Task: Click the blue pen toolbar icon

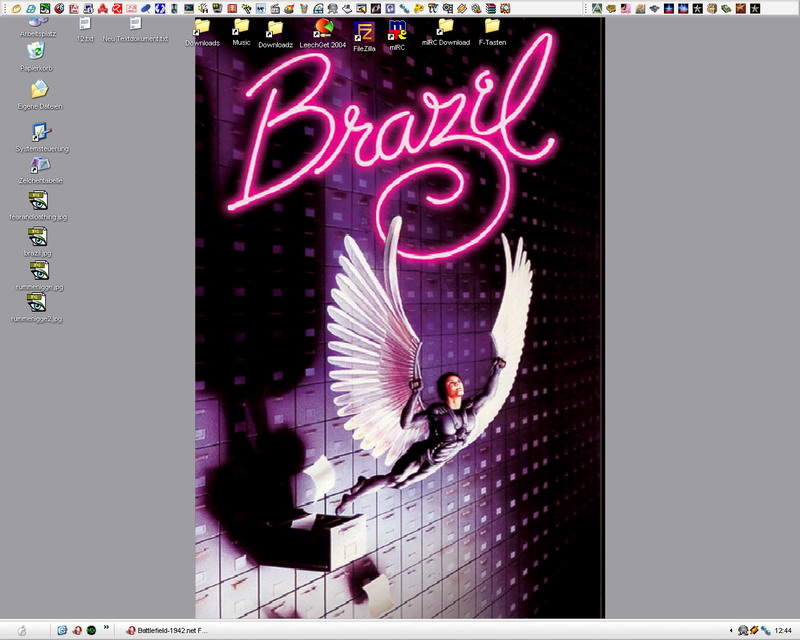Action: coord(146,8)
